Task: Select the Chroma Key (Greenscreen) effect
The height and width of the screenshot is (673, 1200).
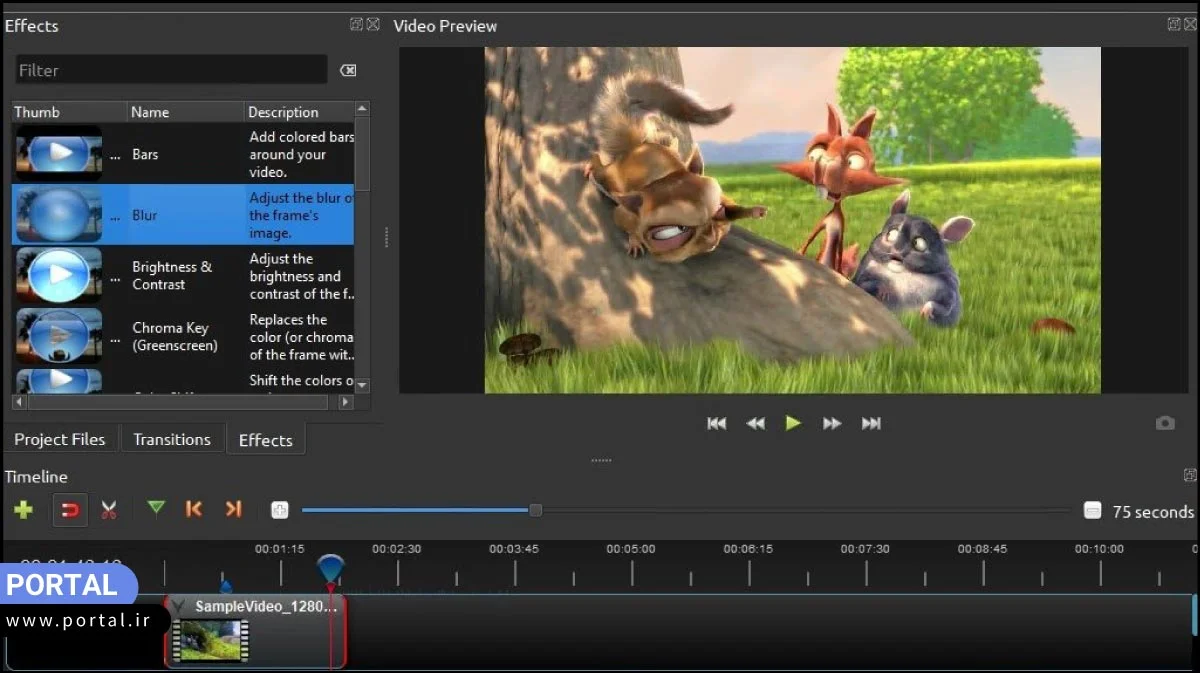Action: tap(175, 337)
